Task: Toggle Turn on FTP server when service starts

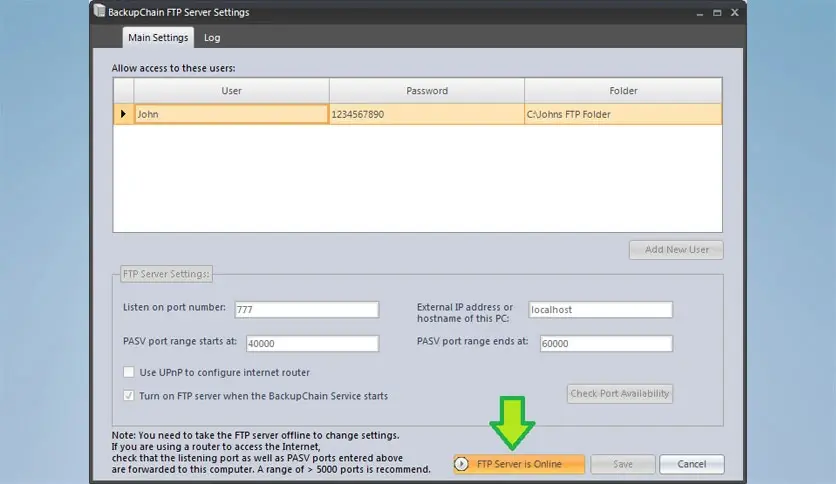Action: (128, 396)
